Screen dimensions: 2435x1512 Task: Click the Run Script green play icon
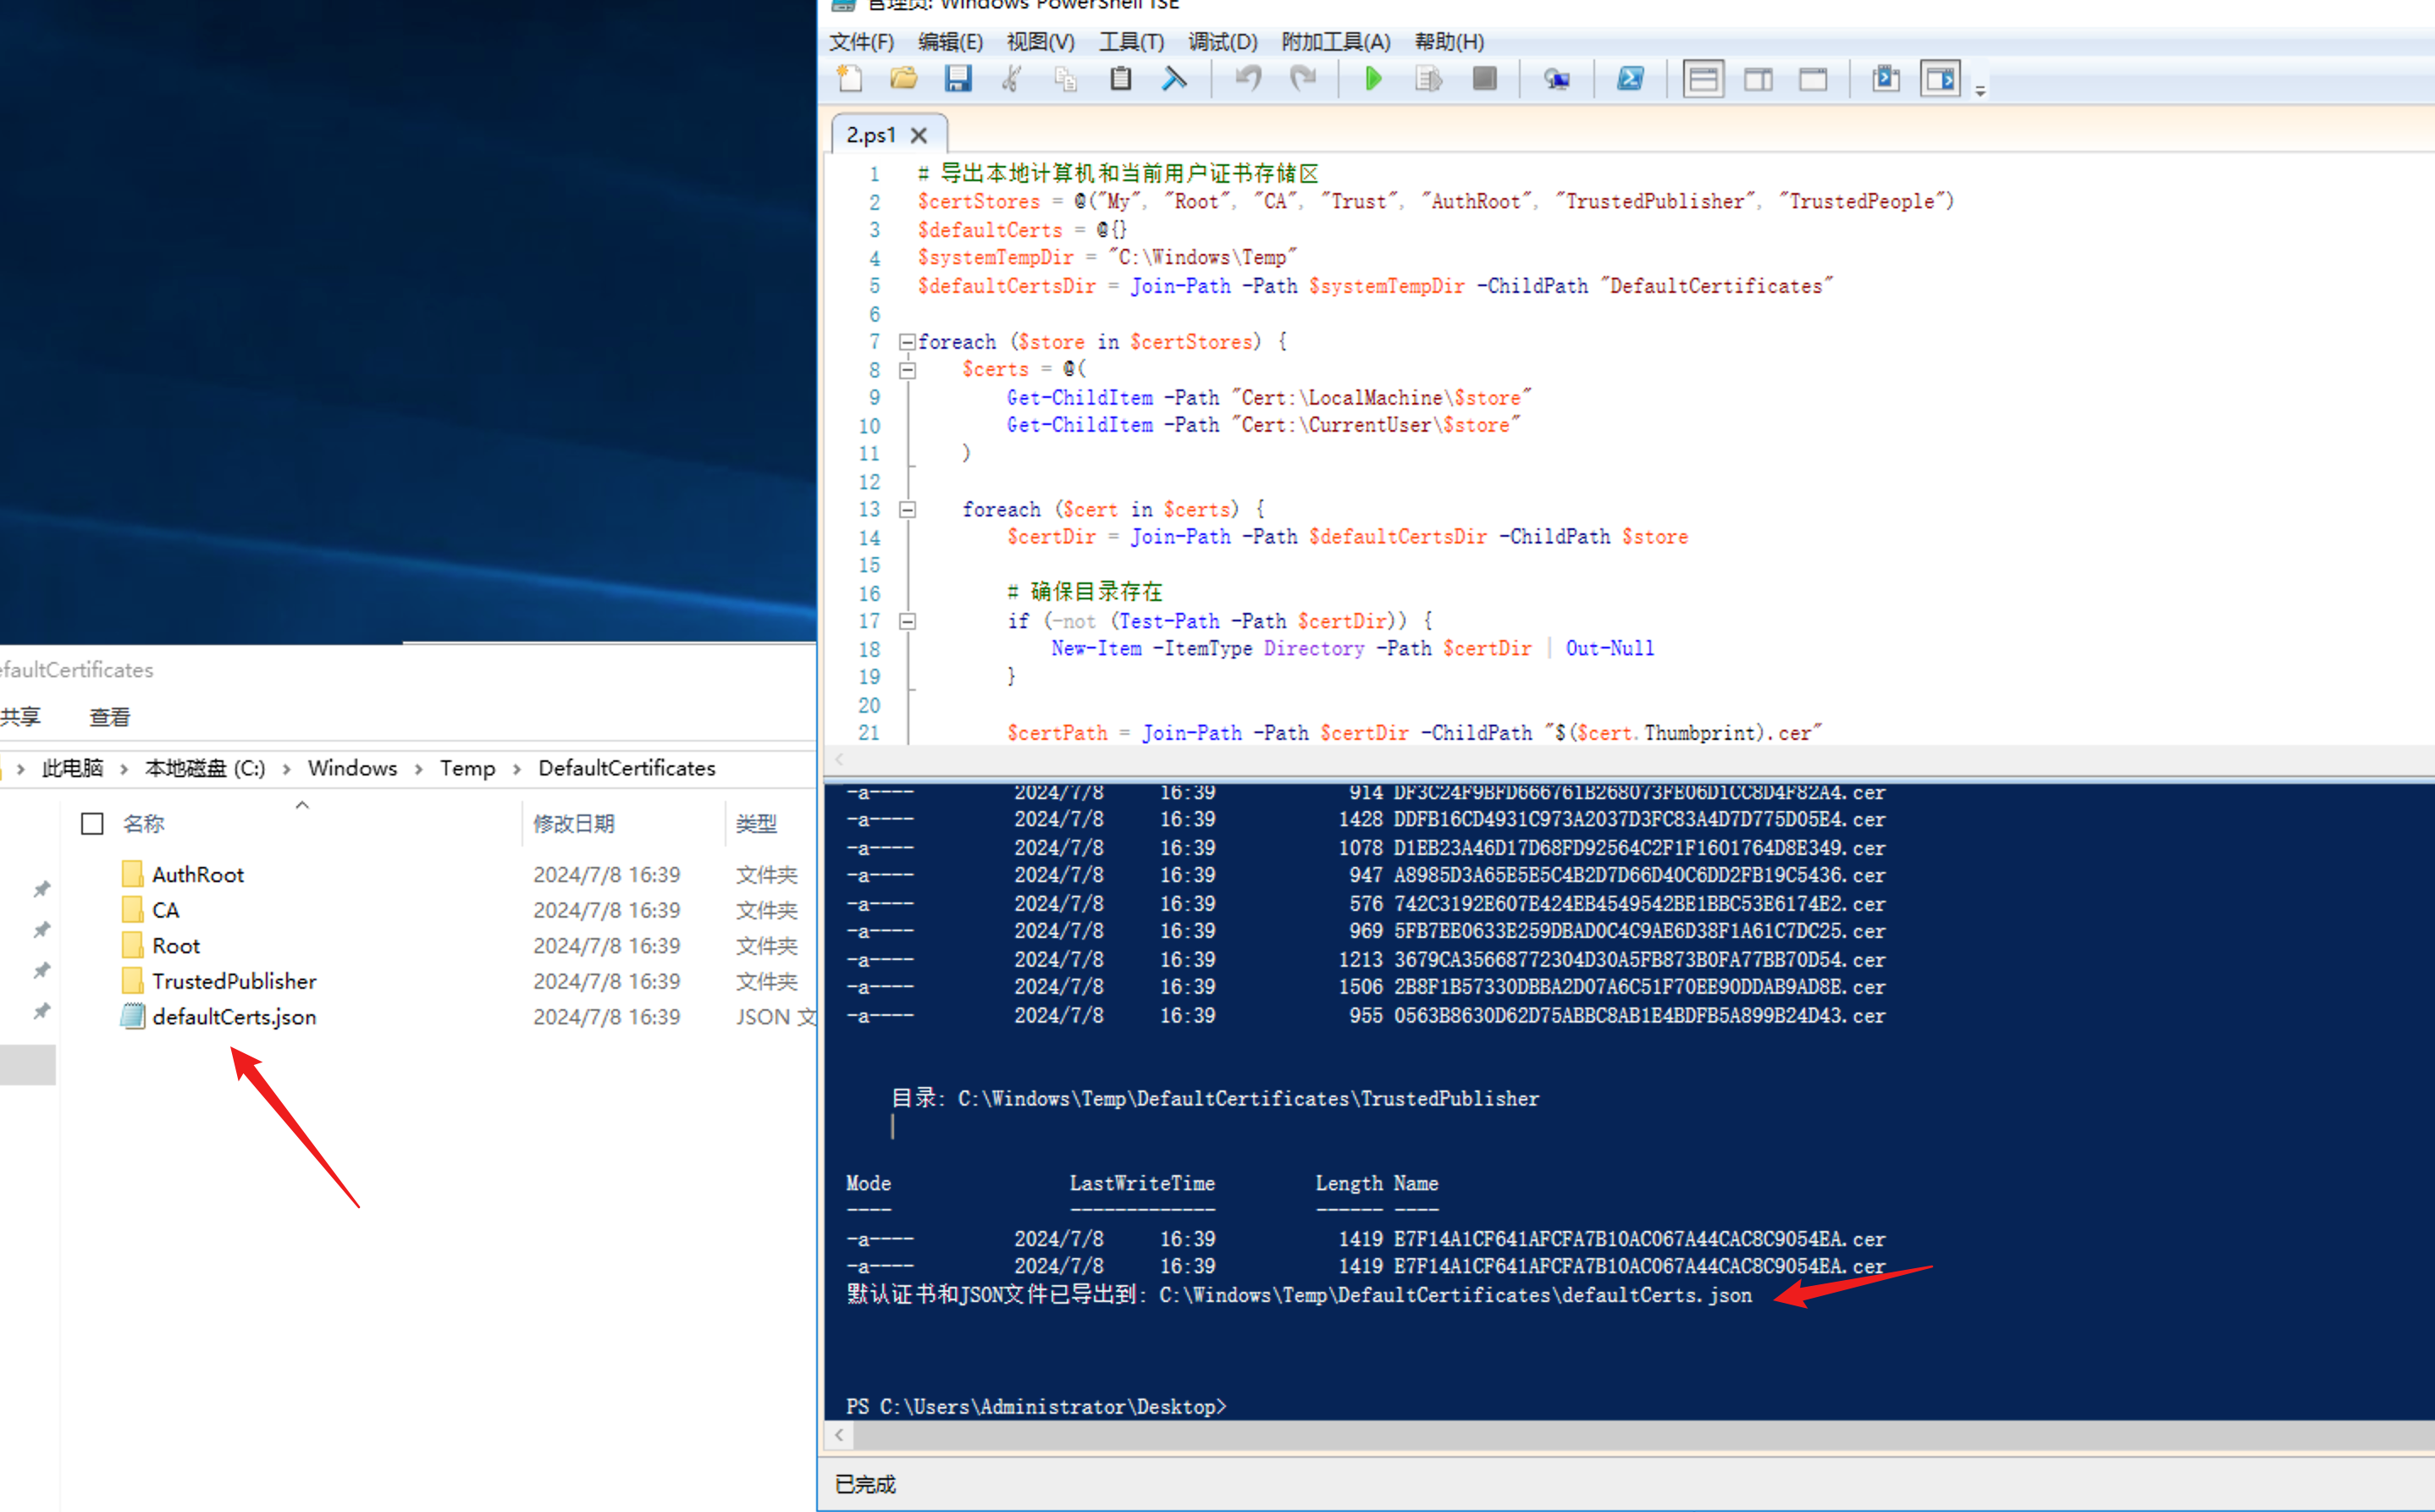pos(1373,79)
